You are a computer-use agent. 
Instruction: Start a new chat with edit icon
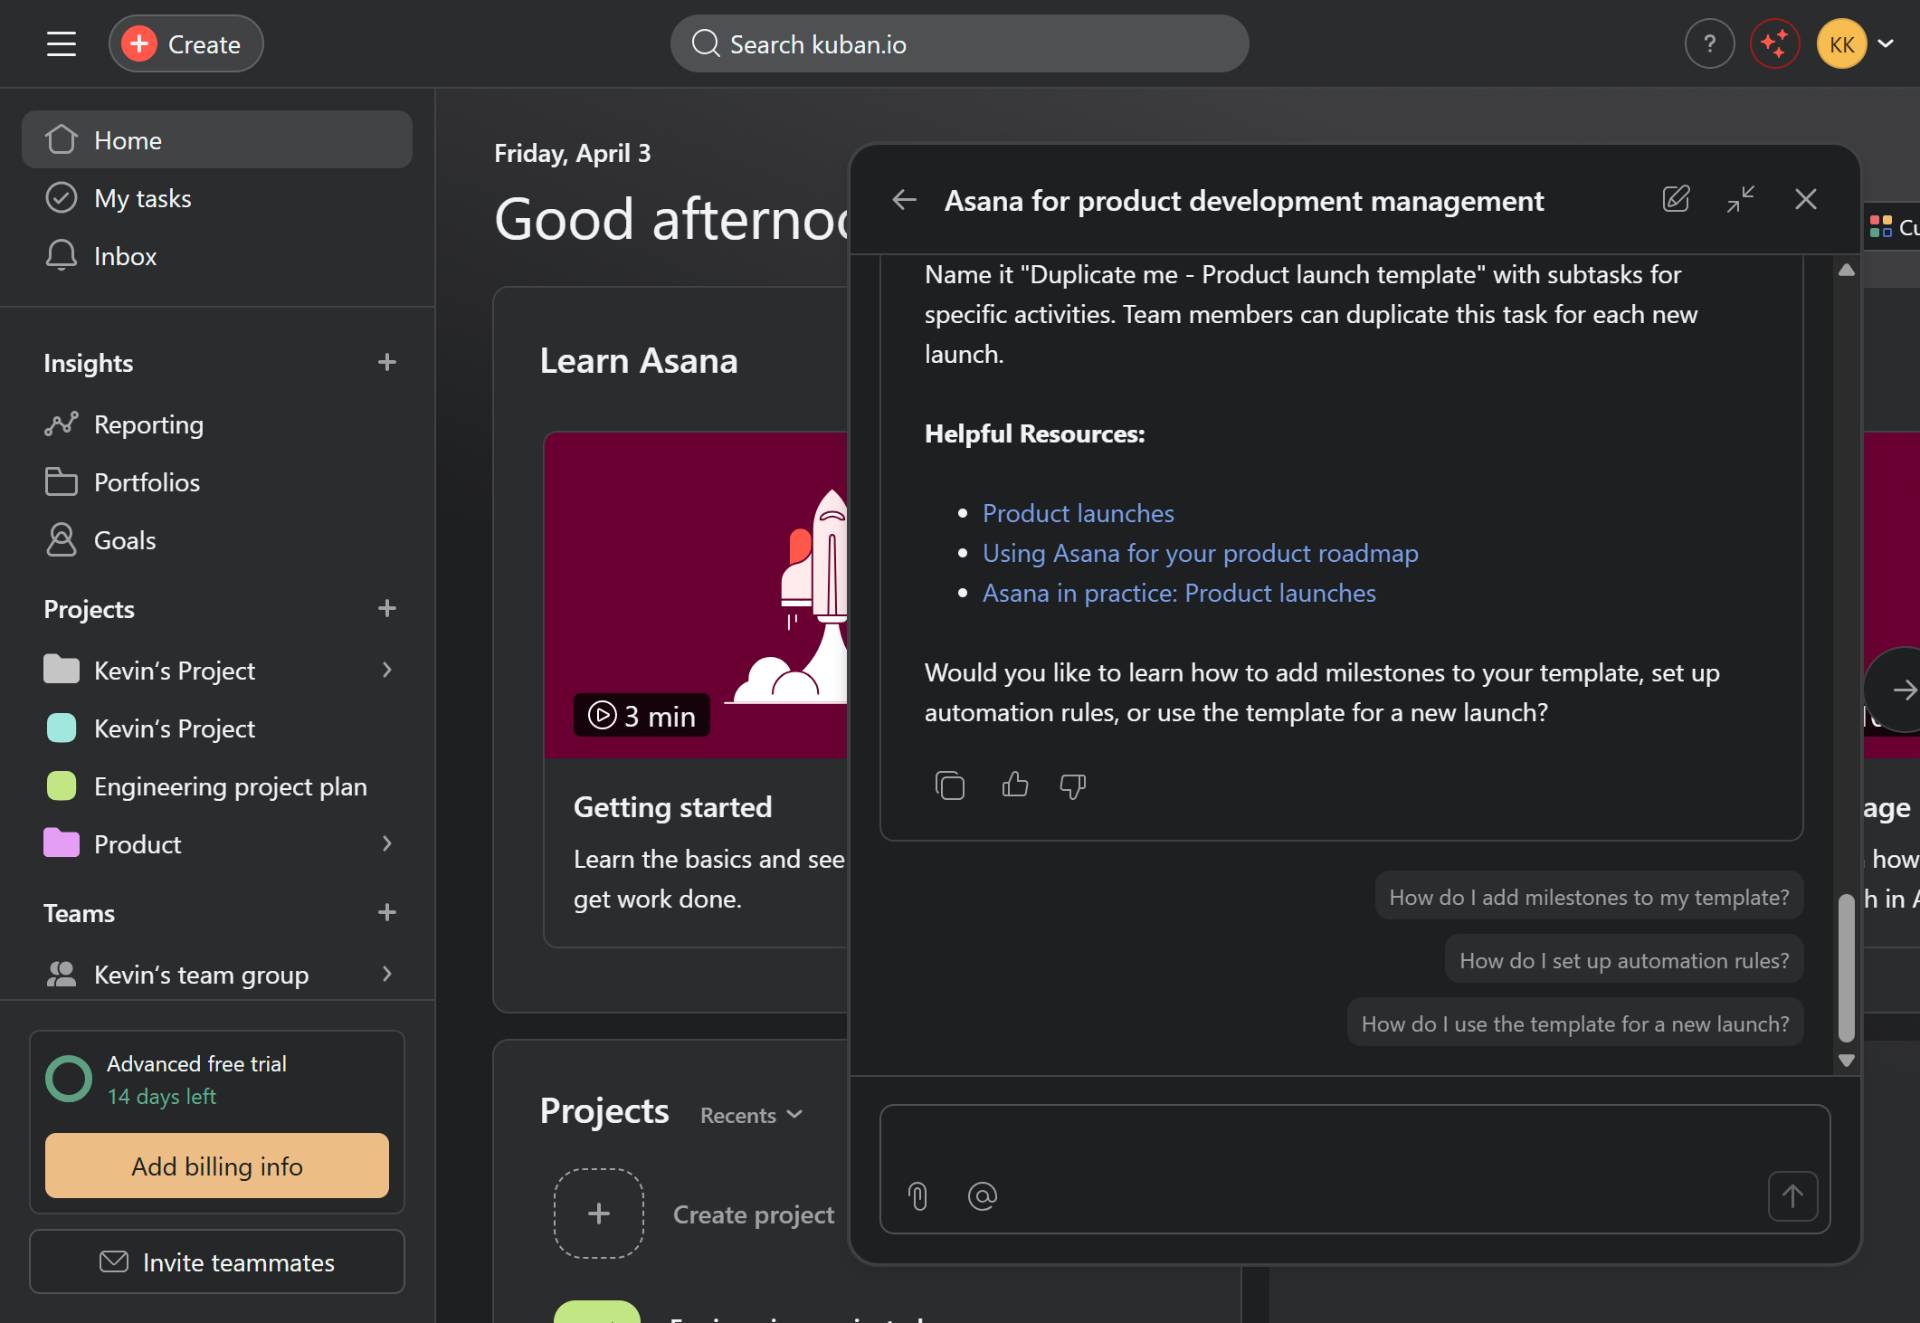(x=1676, y=199)
